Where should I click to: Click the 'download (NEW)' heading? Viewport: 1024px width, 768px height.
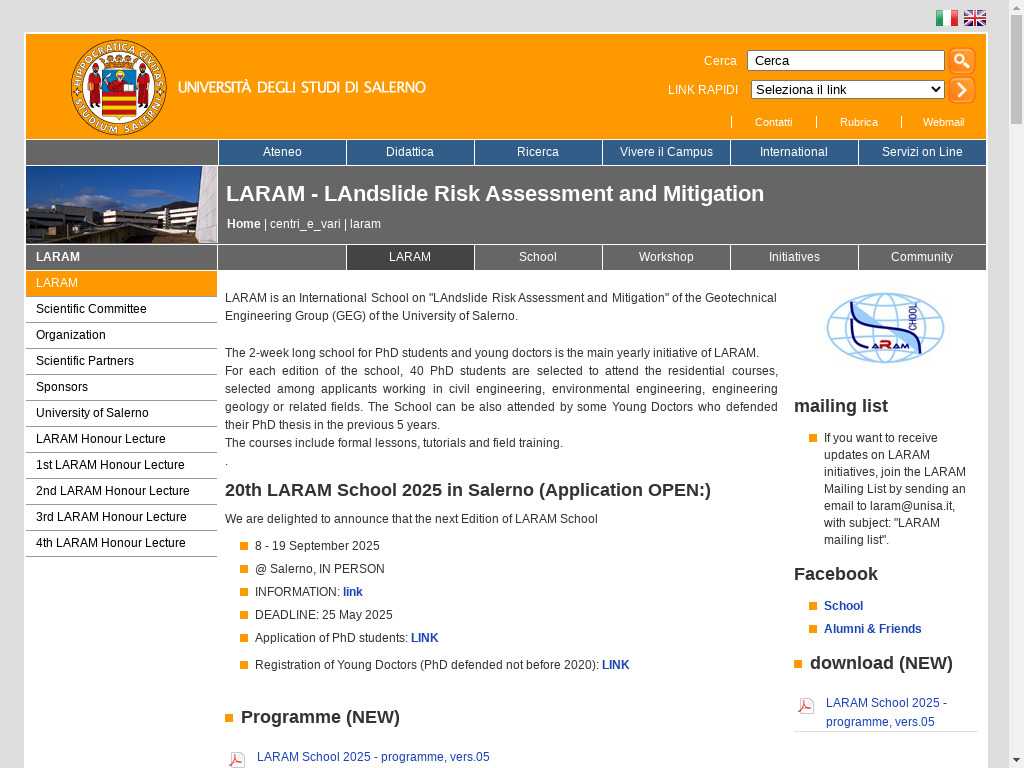[x=881, y=664]
